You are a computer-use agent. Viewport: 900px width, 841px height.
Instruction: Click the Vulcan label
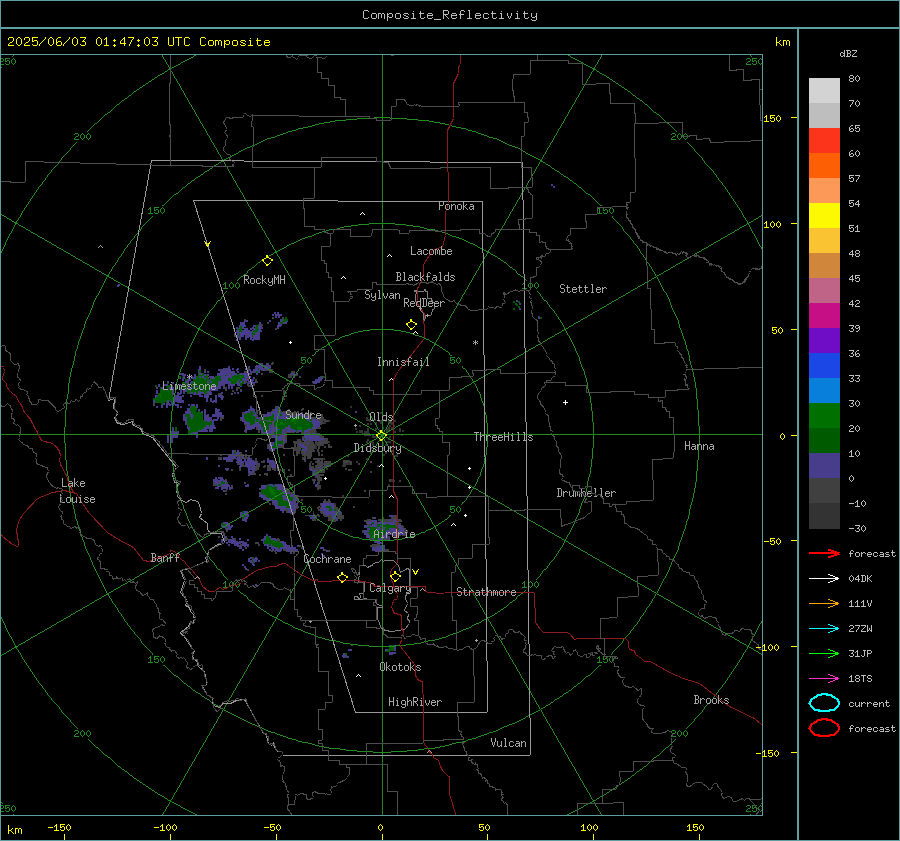coord(509,743)
